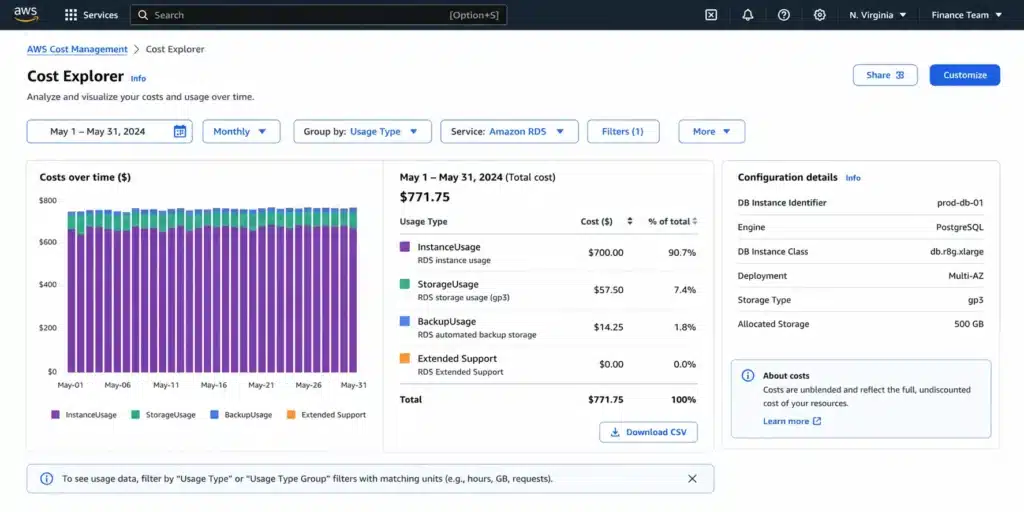Click the Services menu label
This screenshot has width=1024, height=512.
[101, 15]
